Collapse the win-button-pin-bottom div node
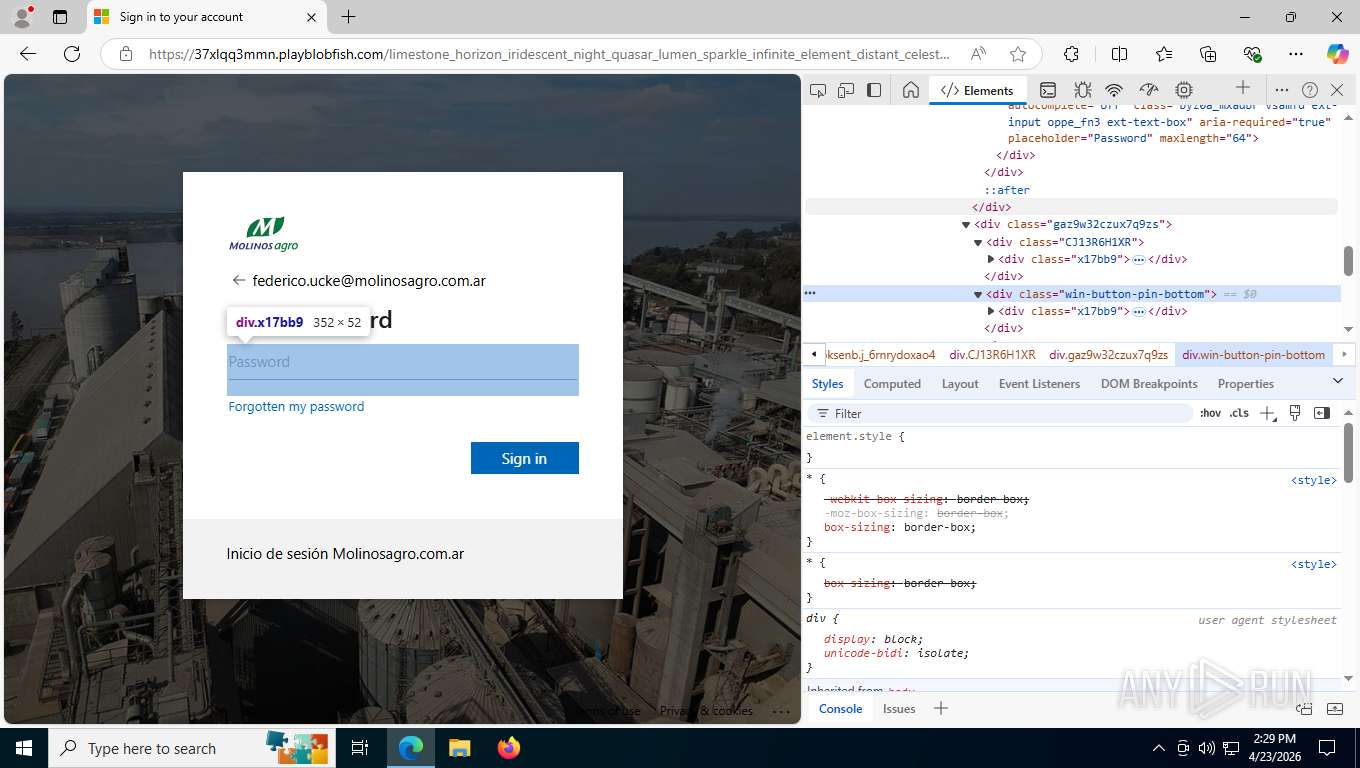 coord(978,294)
